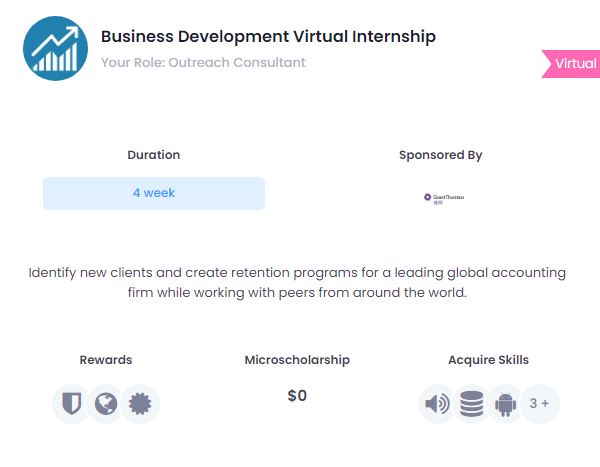Click the Android robot skill icon
The image size is (600, 467).
click(505, 403)
